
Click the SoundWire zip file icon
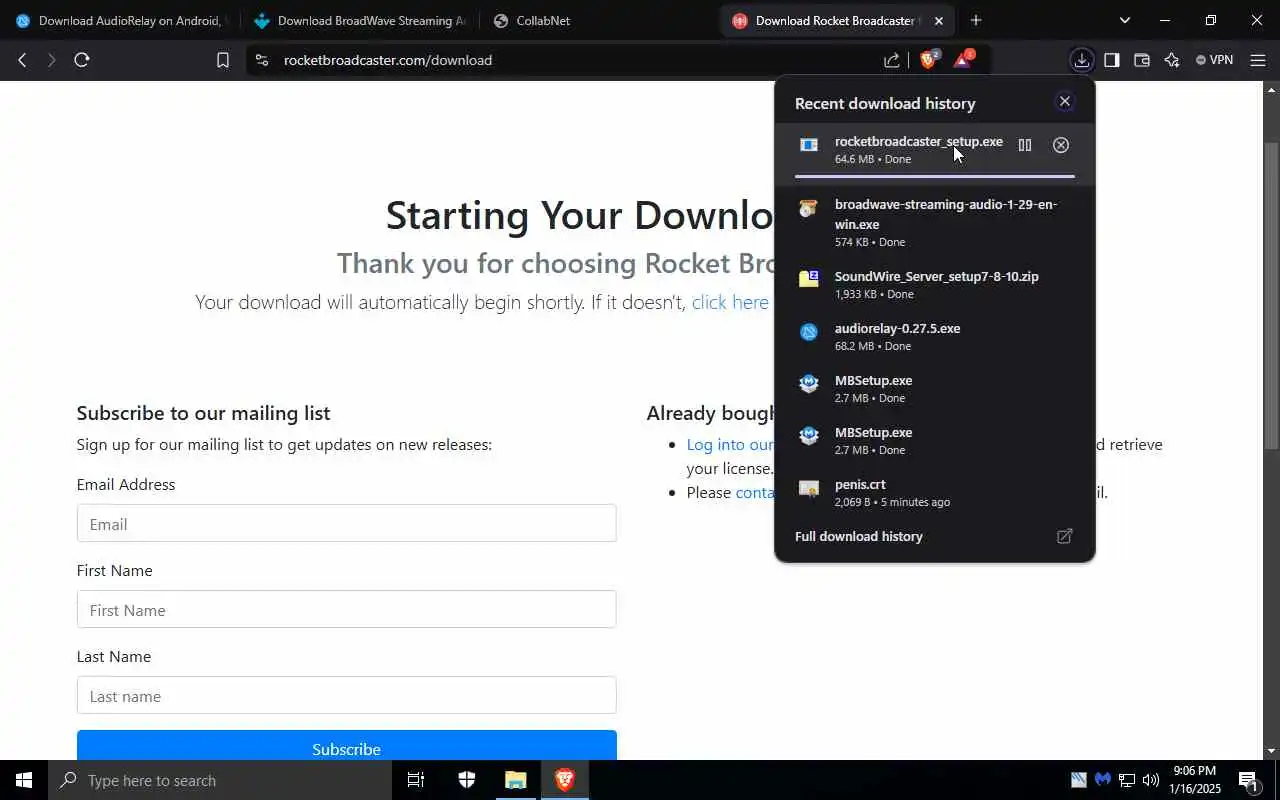coord(809,279)
